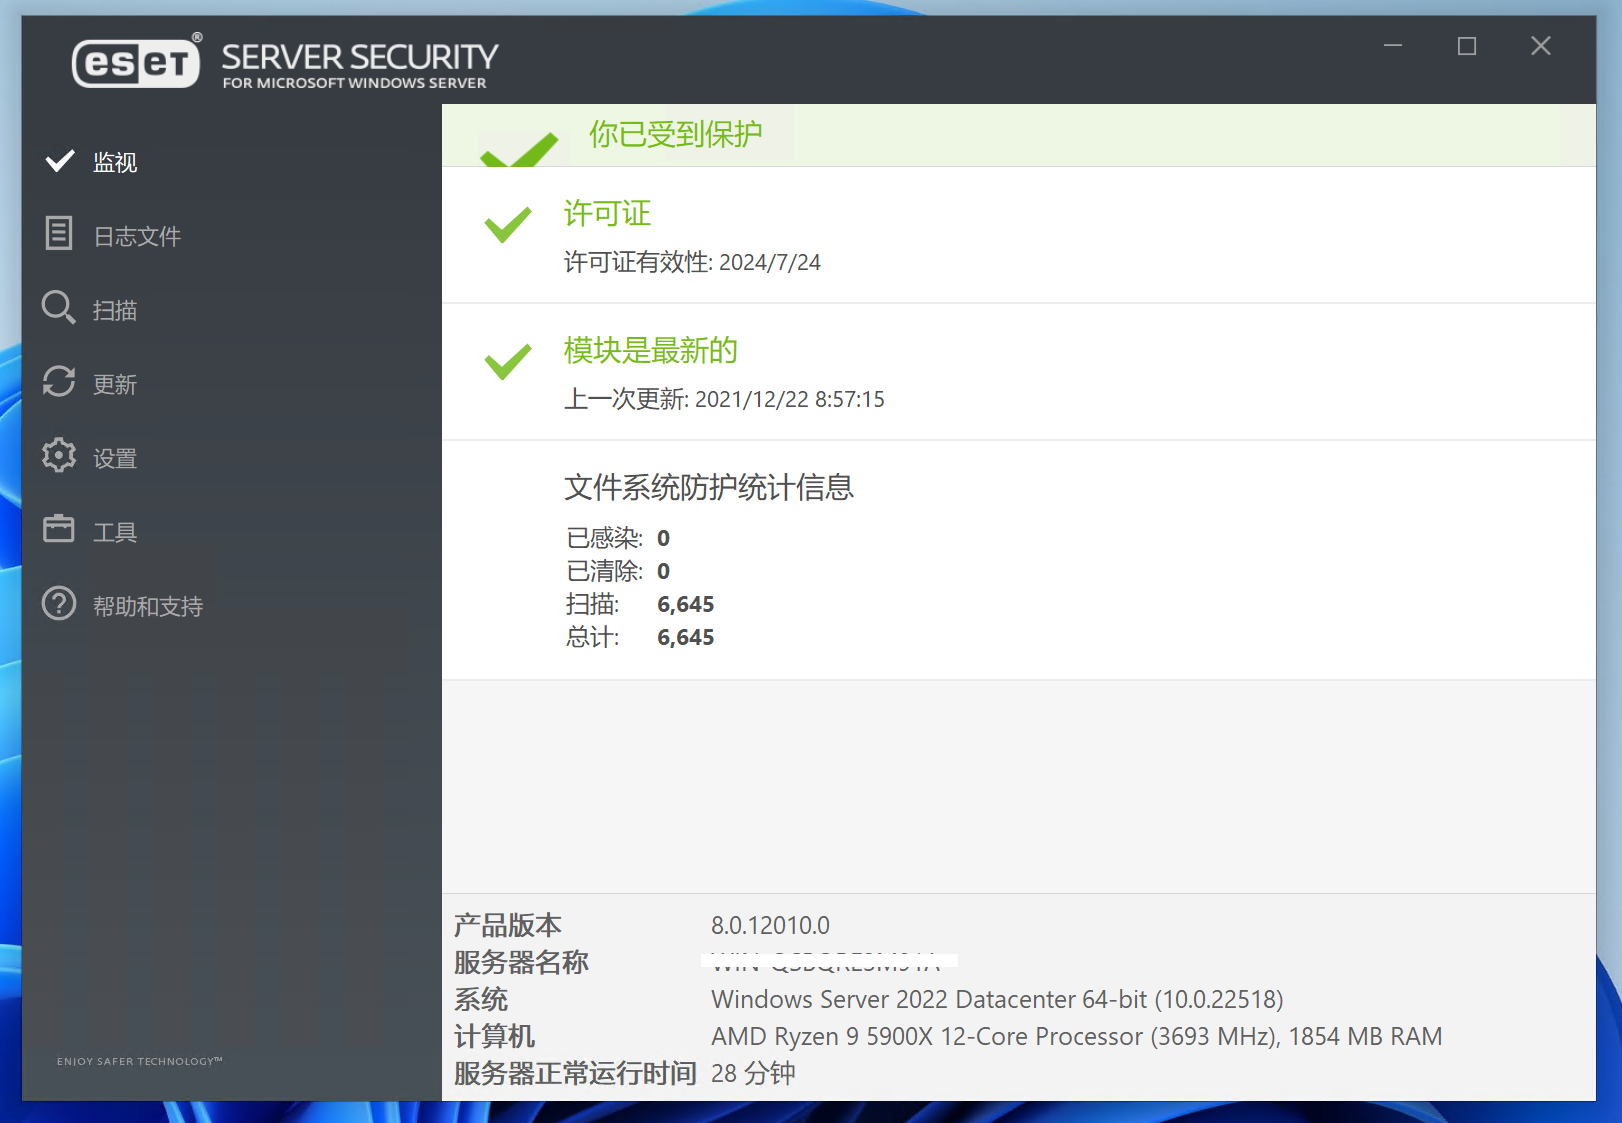
Task: Click the 你已受到保护 status banner
Action: tap(675, 134)
